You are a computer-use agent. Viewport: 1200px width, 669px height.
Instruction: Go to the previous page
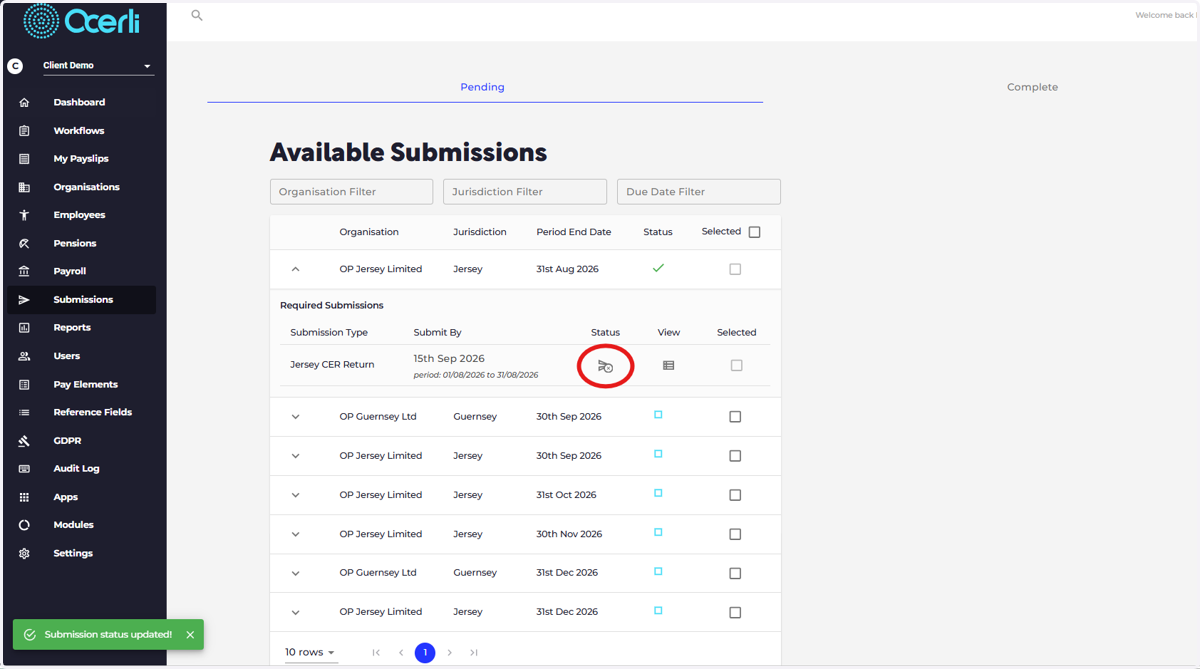pos(401,653)
